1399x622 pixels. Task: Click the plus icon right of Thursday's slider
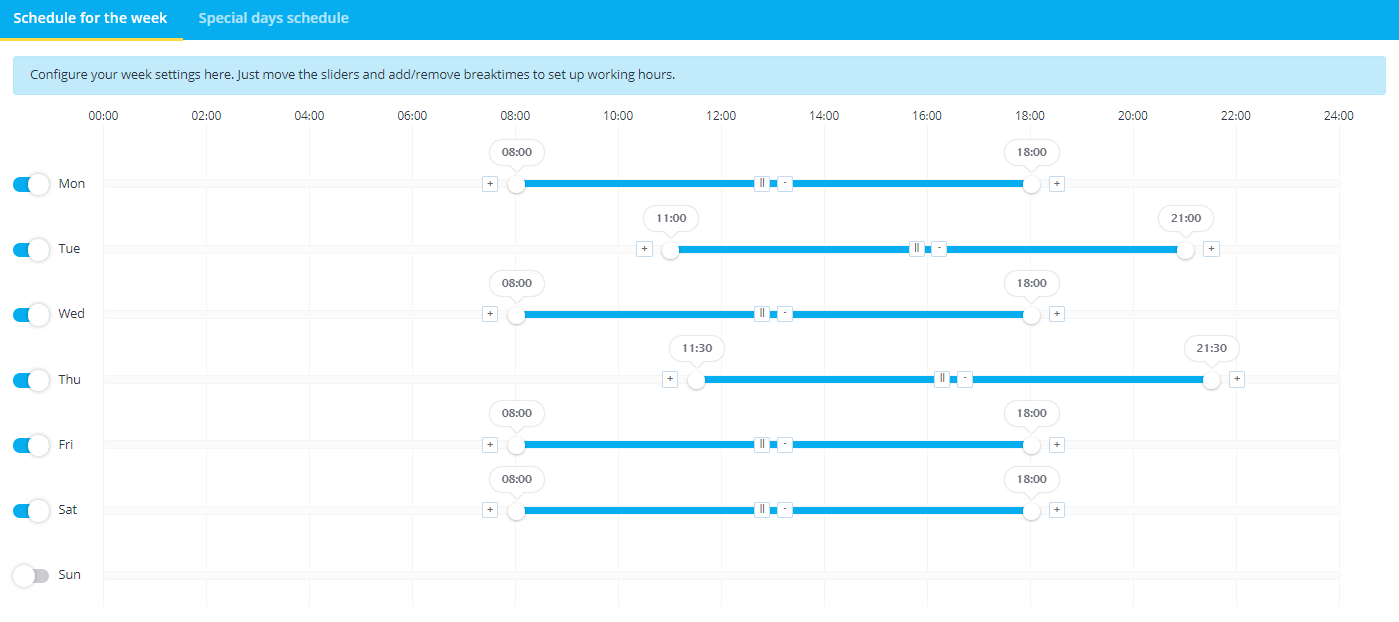click(1236, 379)
